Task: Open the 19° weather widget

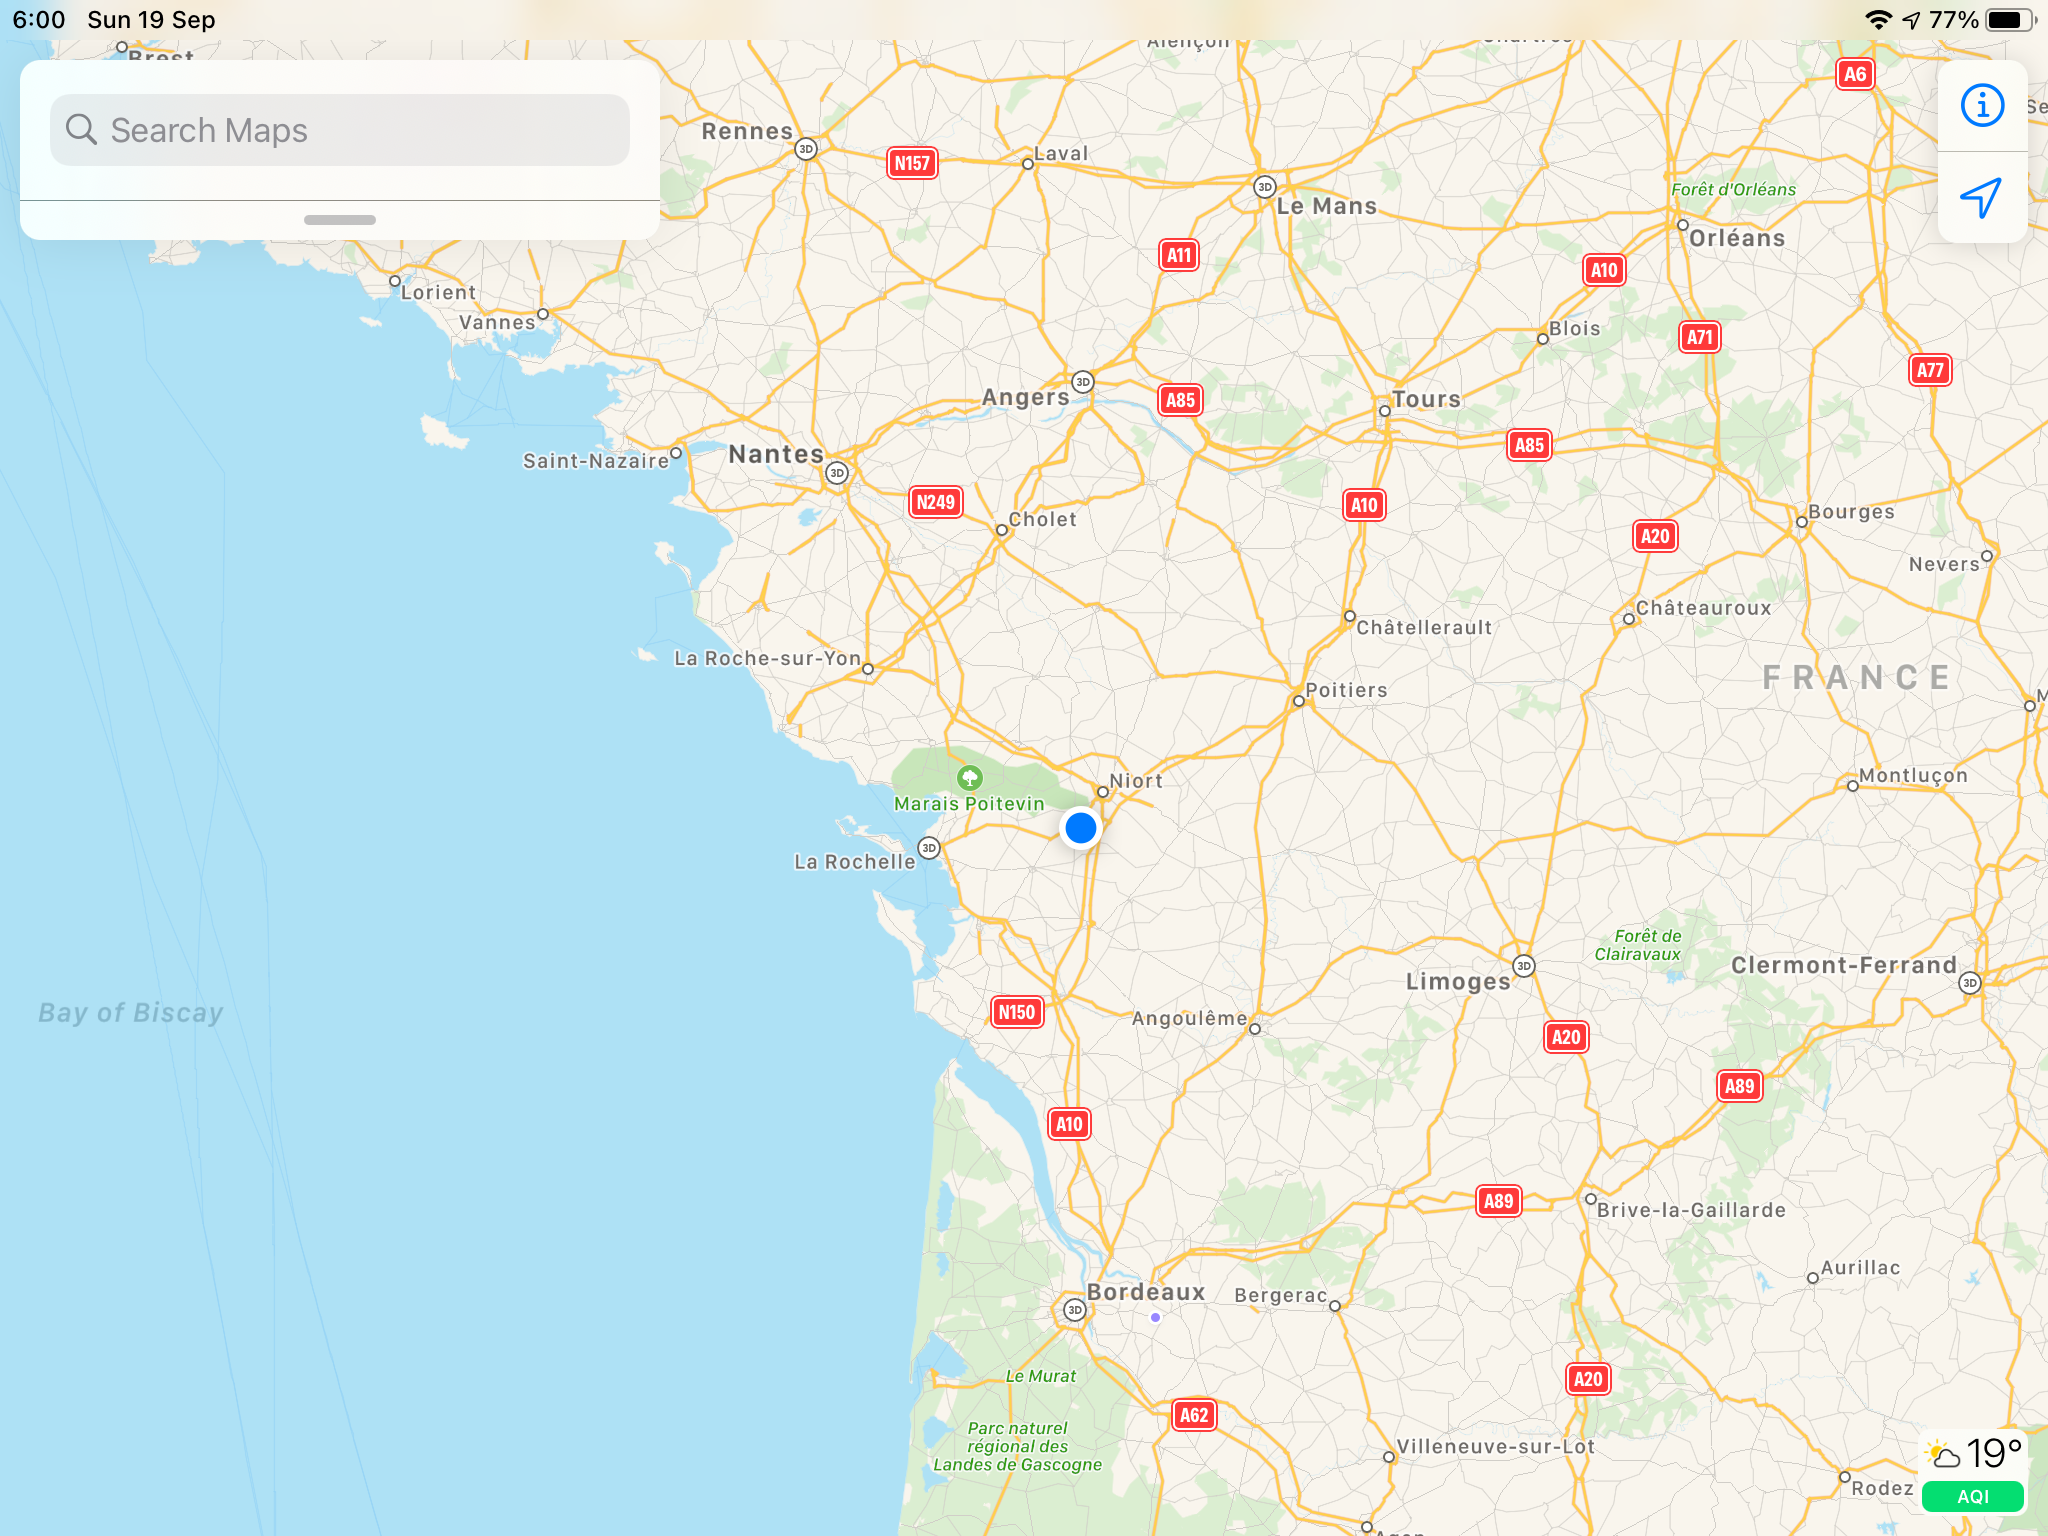Action: (x=1974, y=1453)
